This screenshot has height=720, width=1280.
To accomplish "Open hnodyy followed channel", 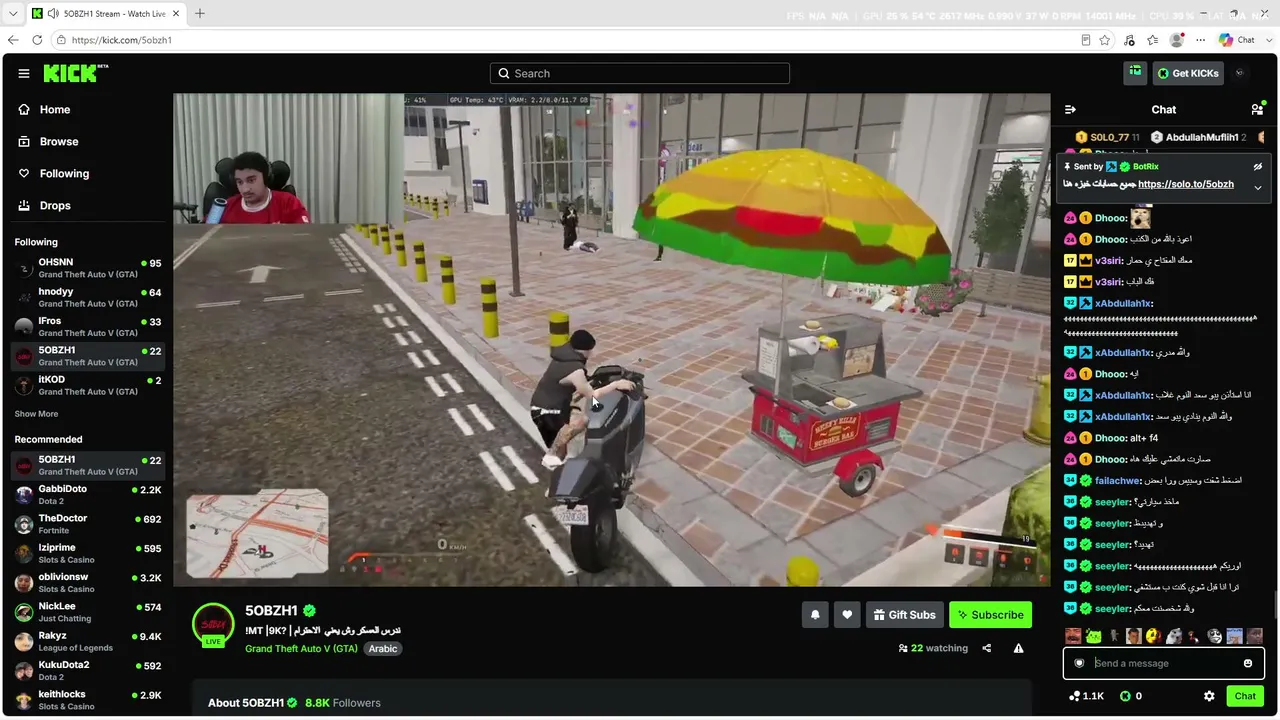I will (87, 298).
